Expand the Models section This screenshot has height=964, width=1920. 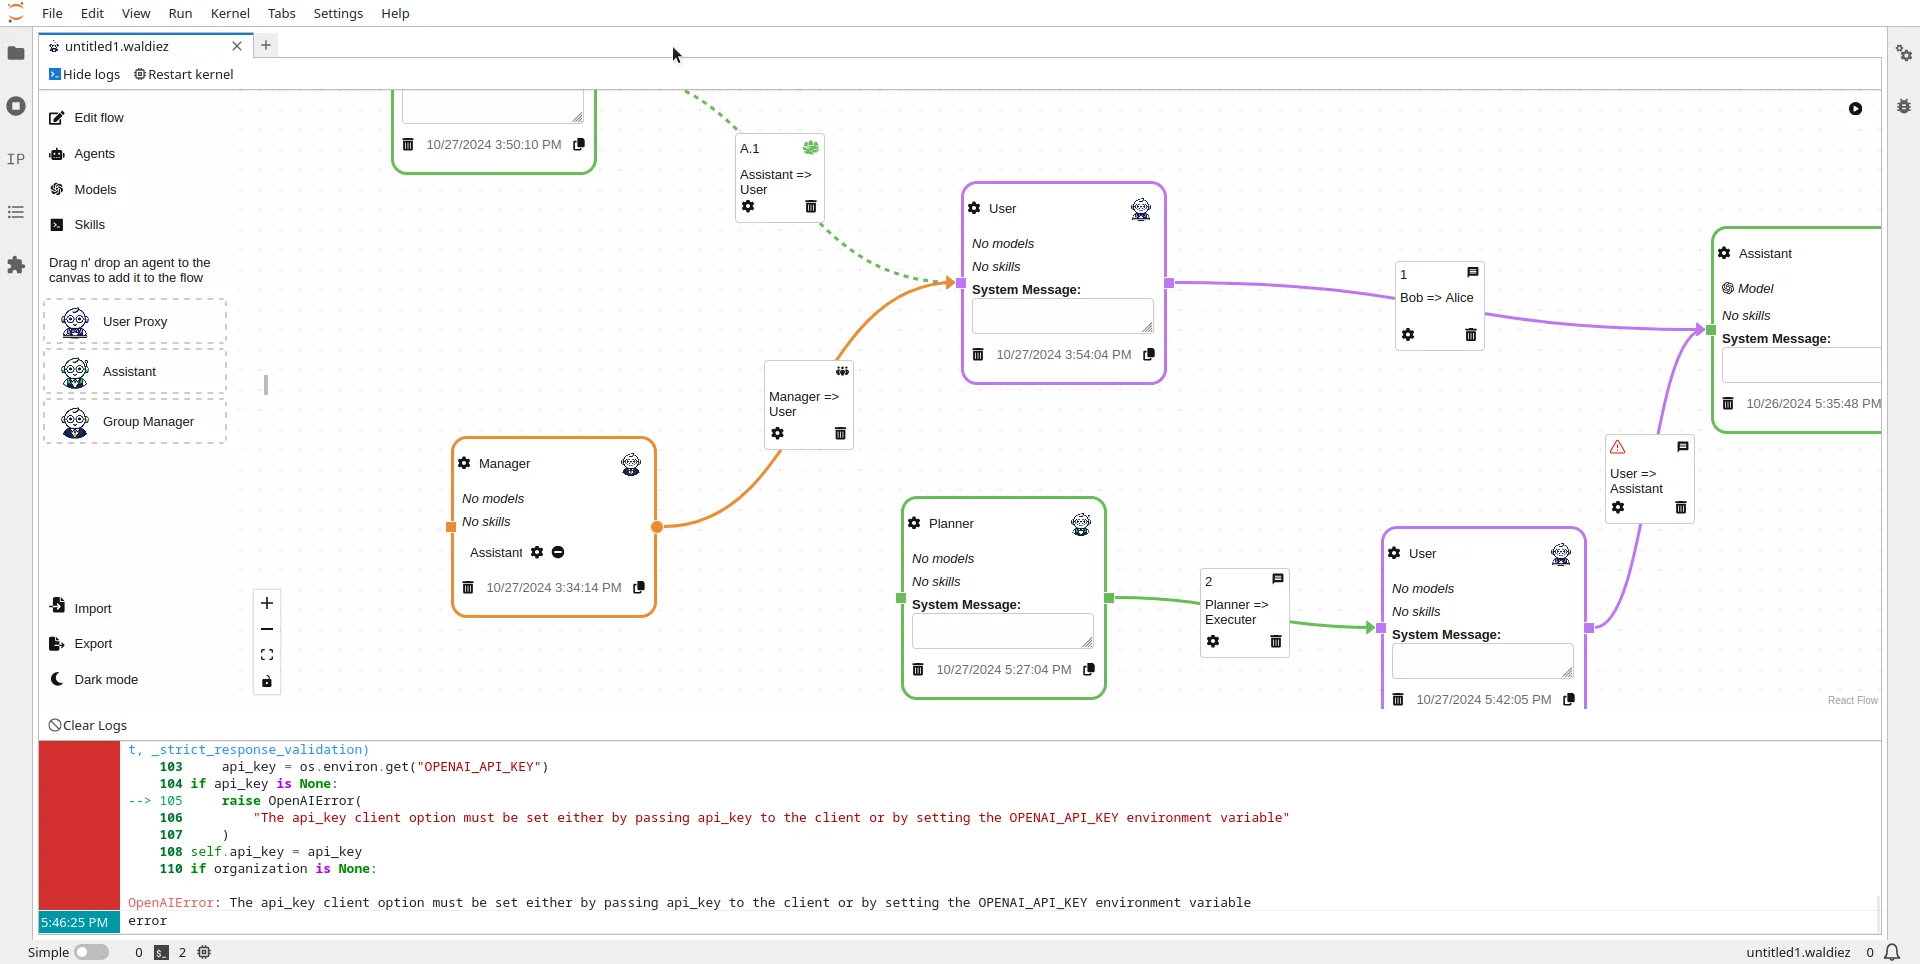tap(95, 190)
